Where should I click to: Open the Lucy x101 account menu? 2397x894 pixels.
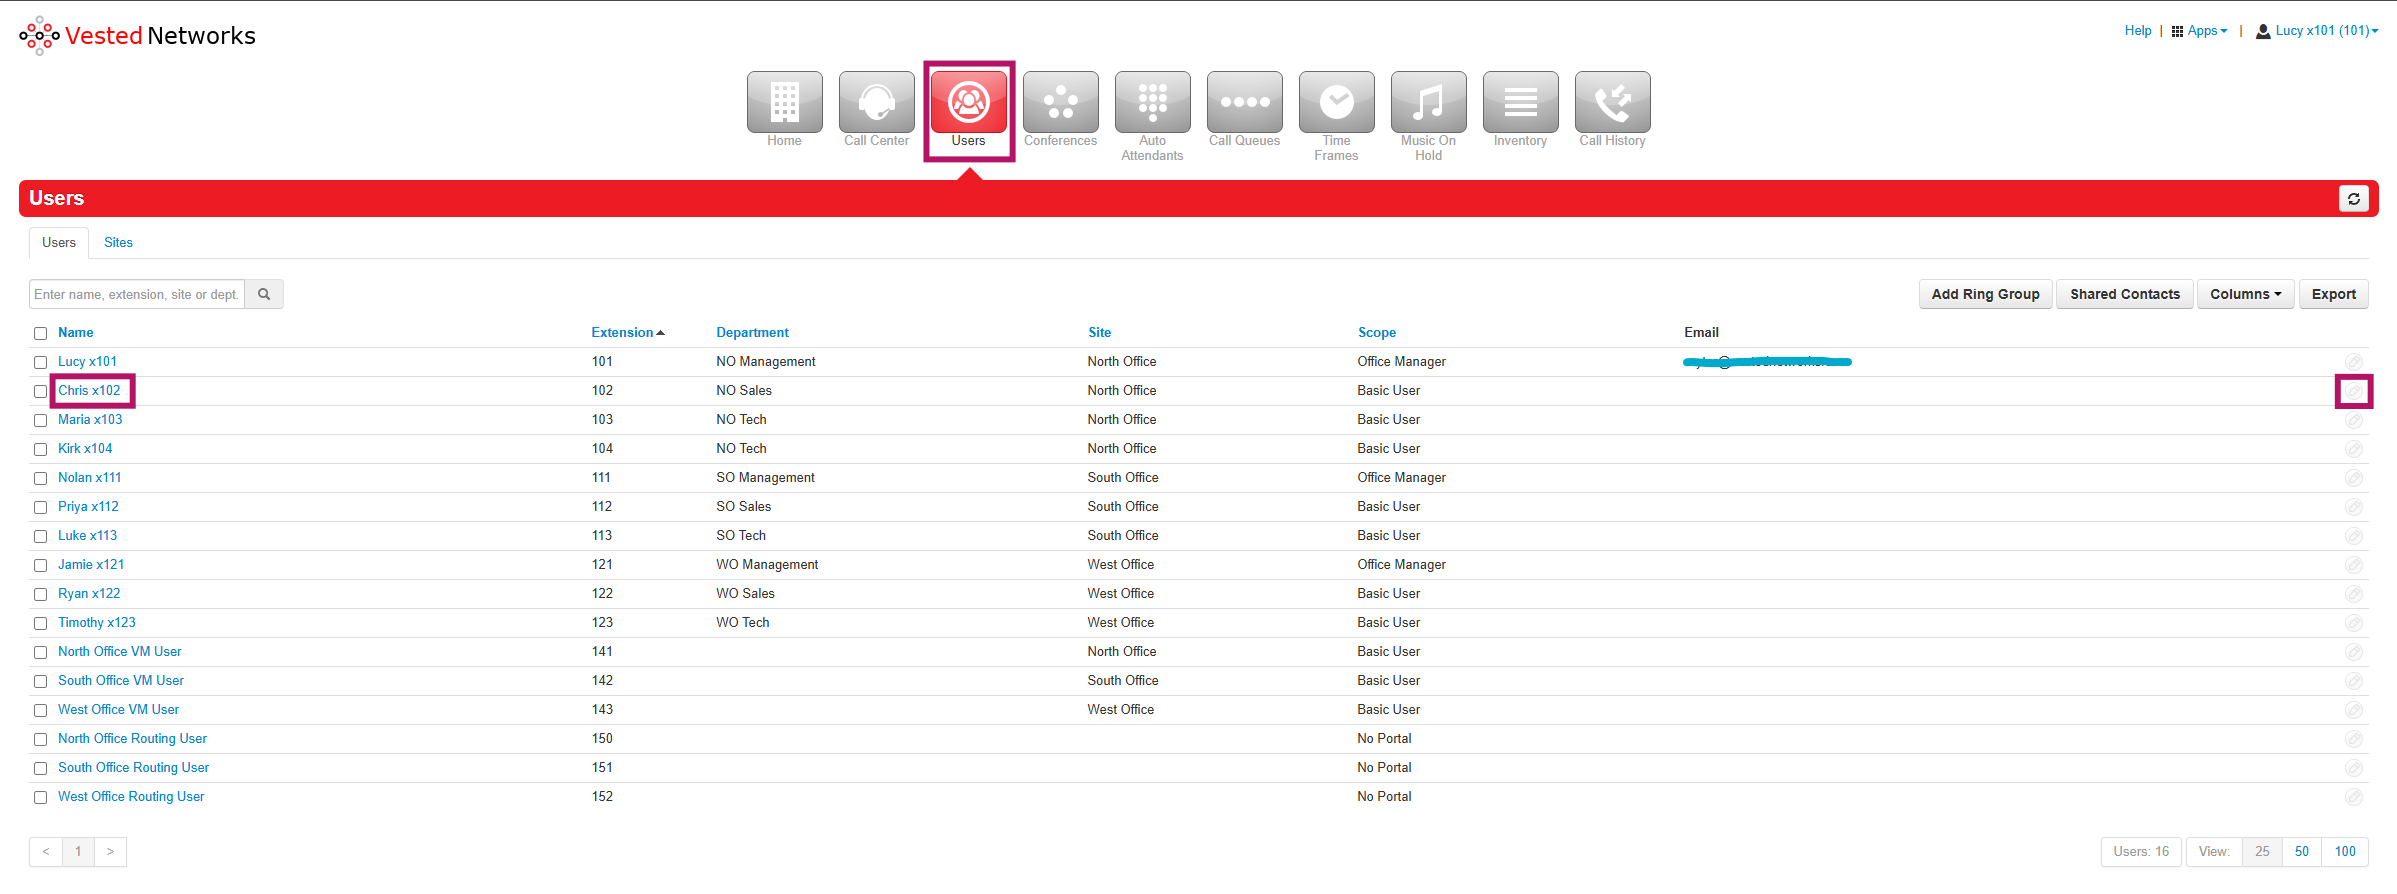tap(2317, 31)
